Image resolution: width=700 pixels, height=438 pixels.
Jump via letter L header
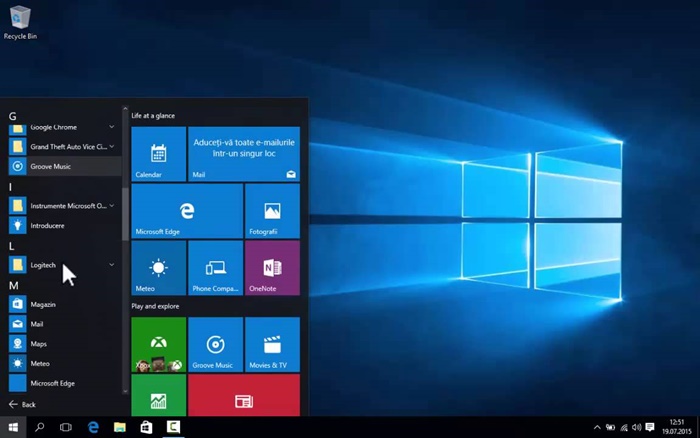[12, 246]
